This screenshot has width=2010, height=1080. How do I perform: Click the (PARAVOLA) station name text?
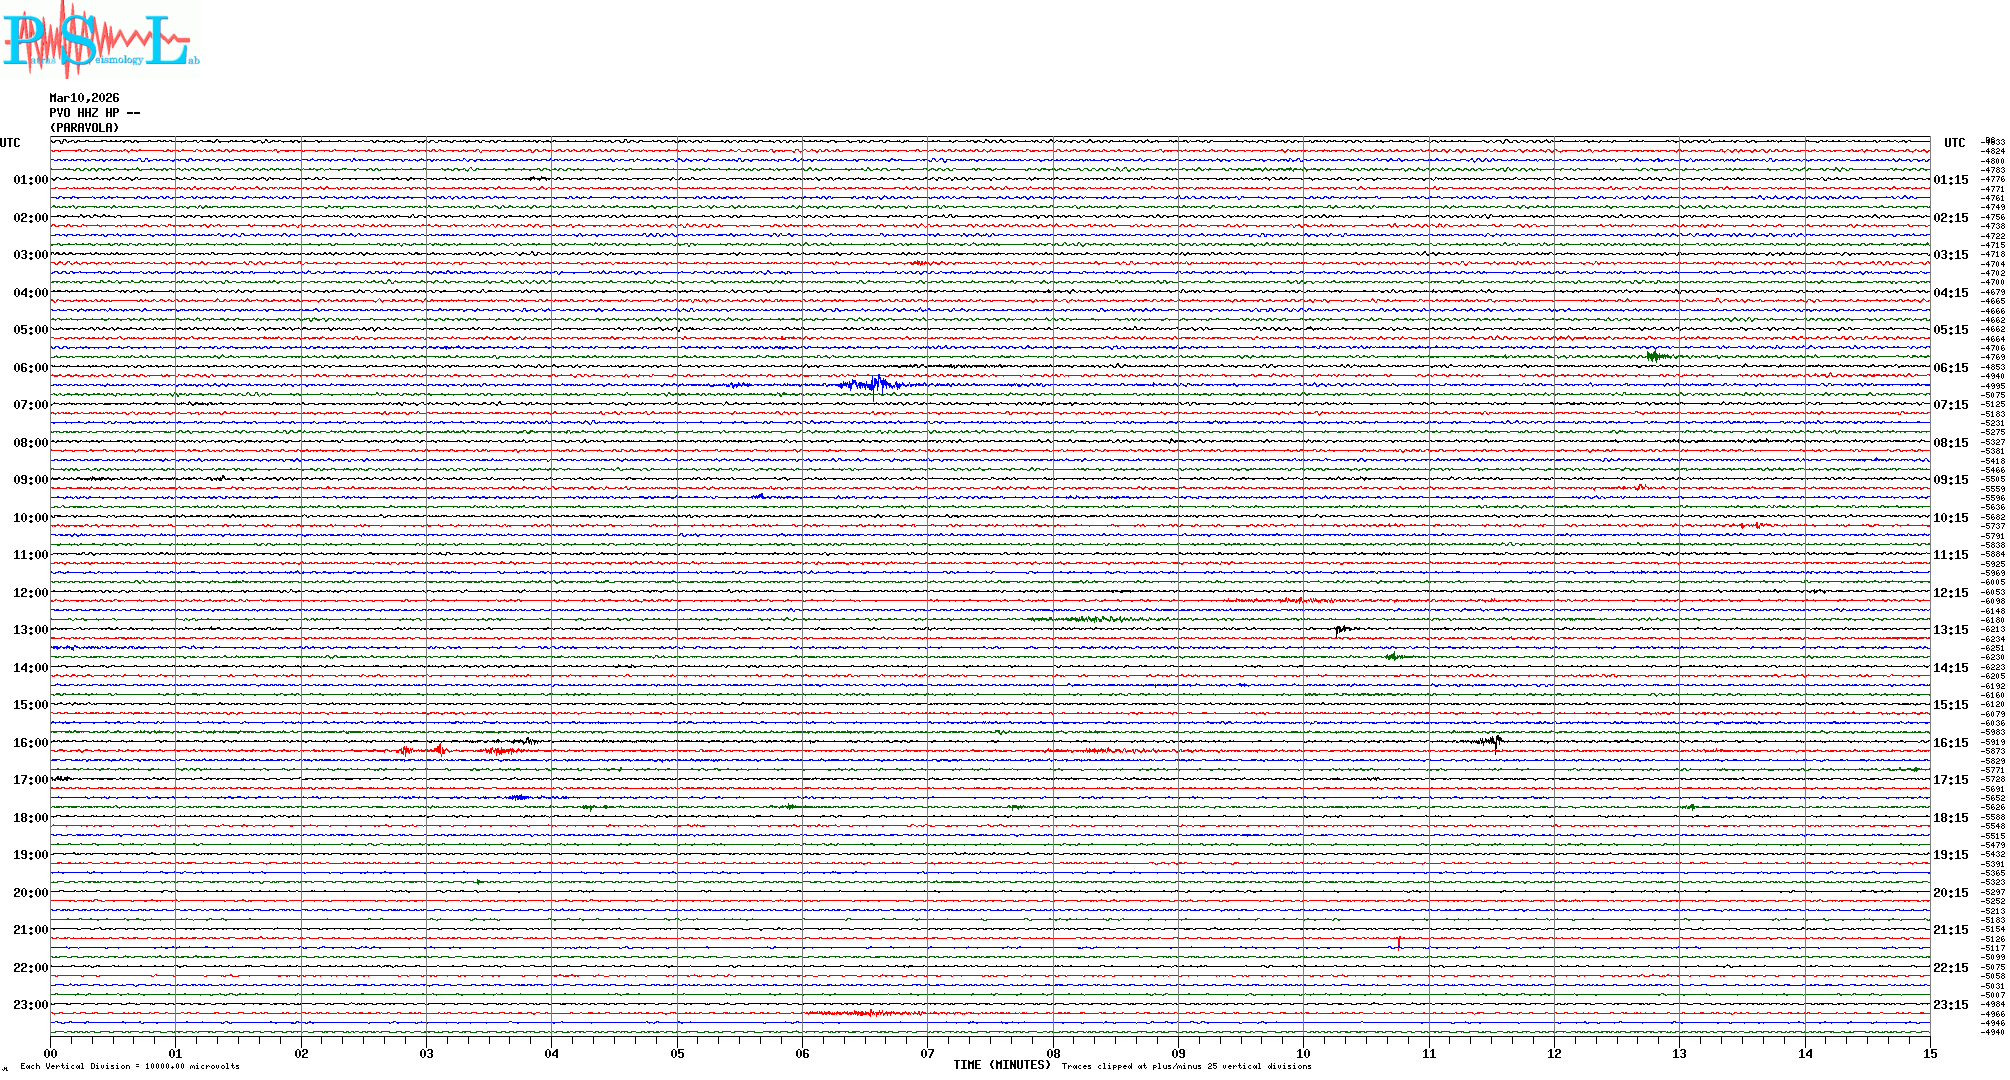click(x=84, y=128)
